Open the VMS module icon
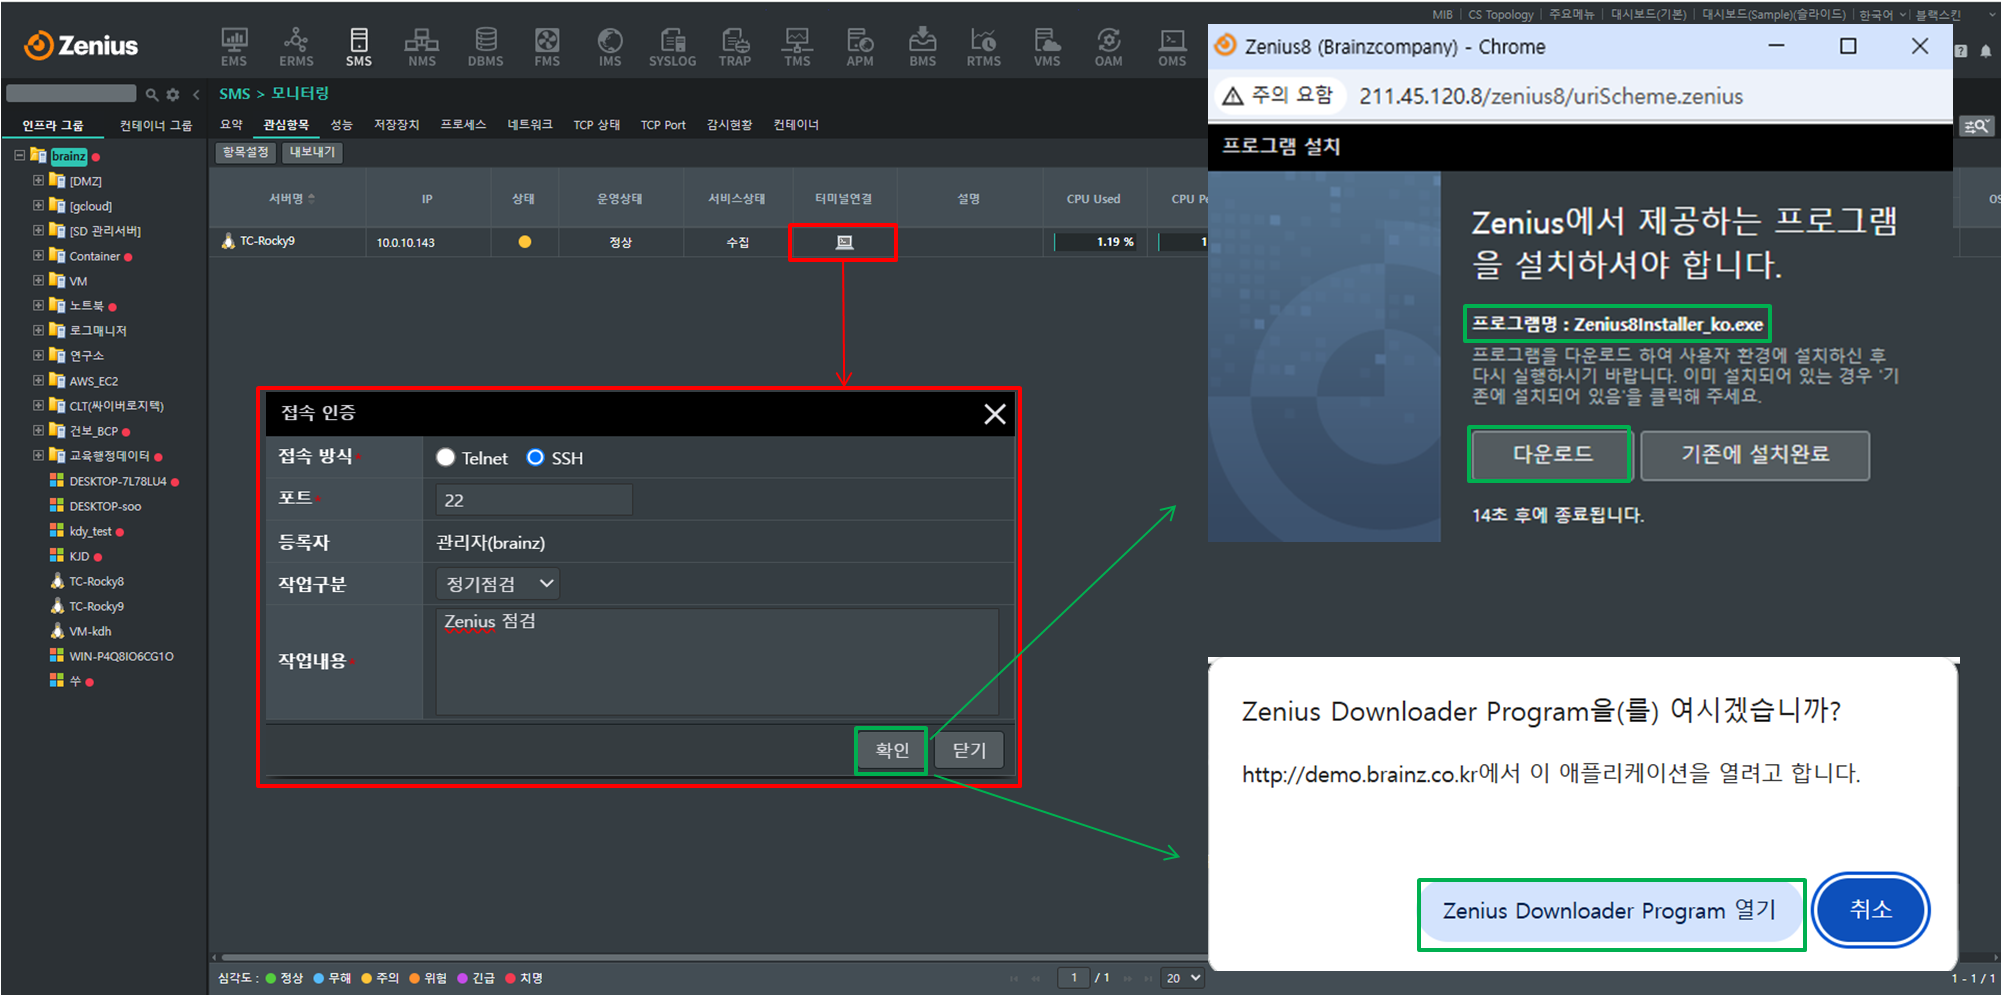Screen dimensions: 2002x996 pos(1046,46)
